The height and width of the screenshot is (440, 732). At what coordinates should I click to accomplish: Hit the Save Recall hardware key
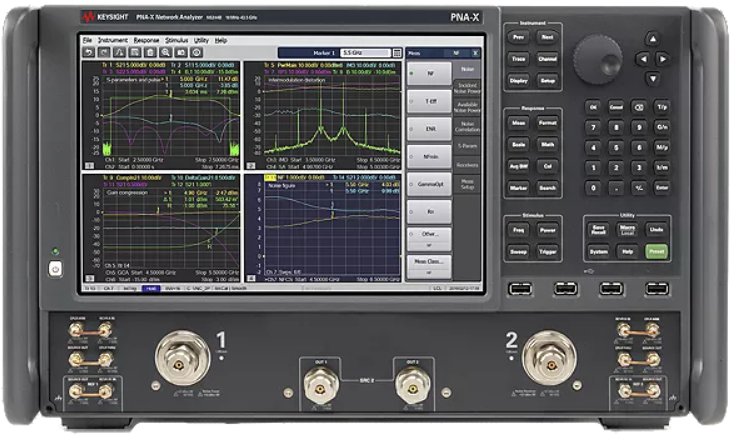click(x=598, y=230)
